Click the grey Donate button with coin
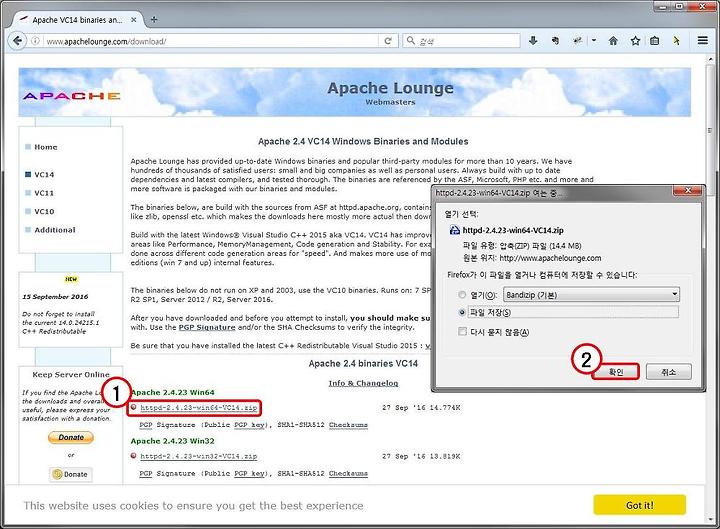The width and height of the screenshot is (720, 529). pyautogui.click(x=71, y=474)
